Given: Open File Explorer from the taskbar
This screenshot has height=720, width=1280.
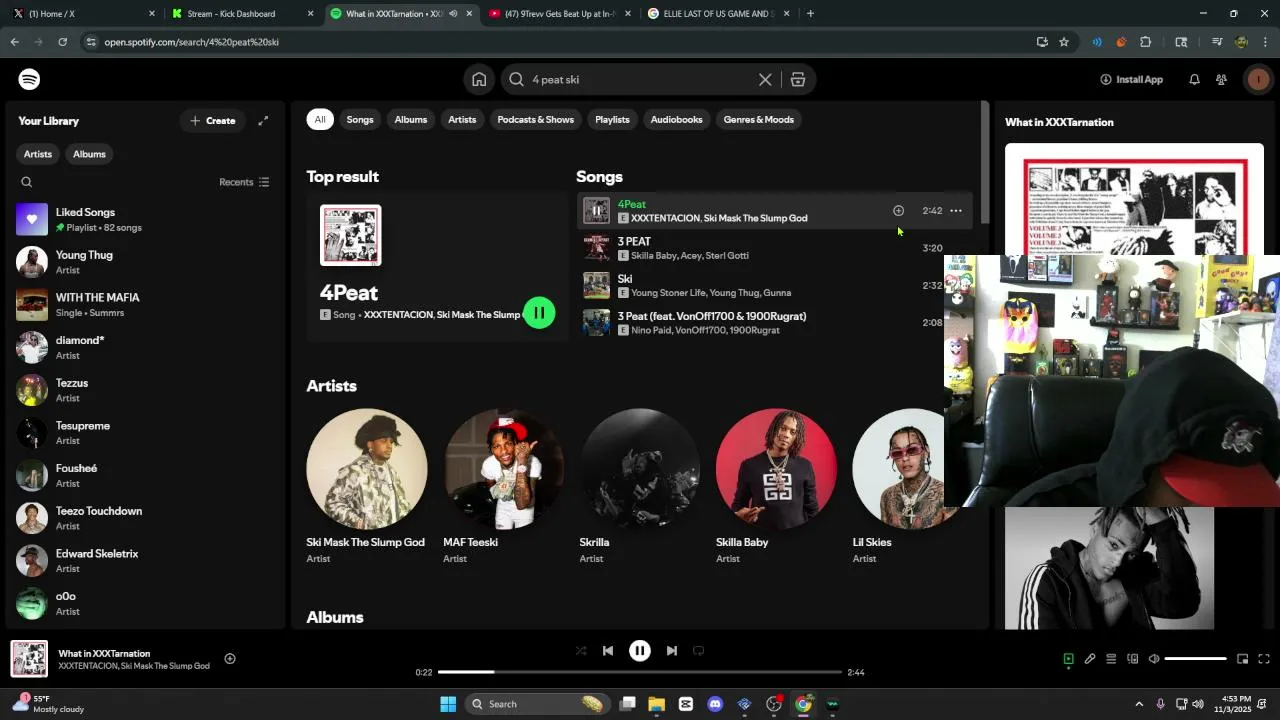Looking at the screenshot, I should tap(656, 704).
